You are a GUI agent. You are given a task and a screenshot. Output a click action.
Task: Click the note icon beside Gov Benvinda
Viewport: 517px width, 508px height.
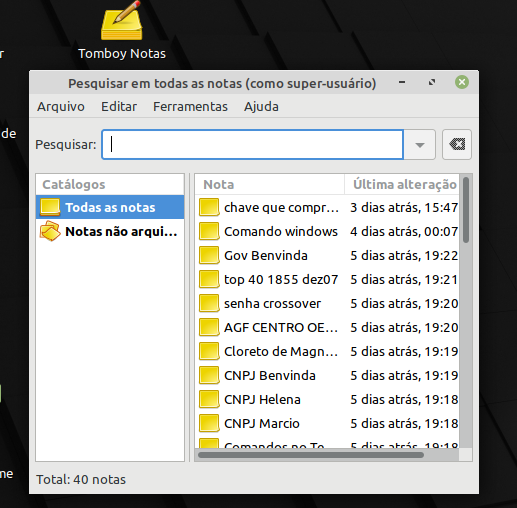[209, 255]
